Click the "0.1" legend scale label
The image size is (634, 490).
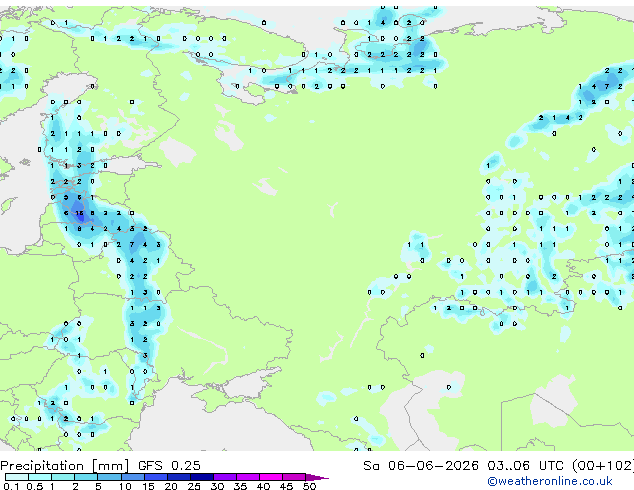11,486
